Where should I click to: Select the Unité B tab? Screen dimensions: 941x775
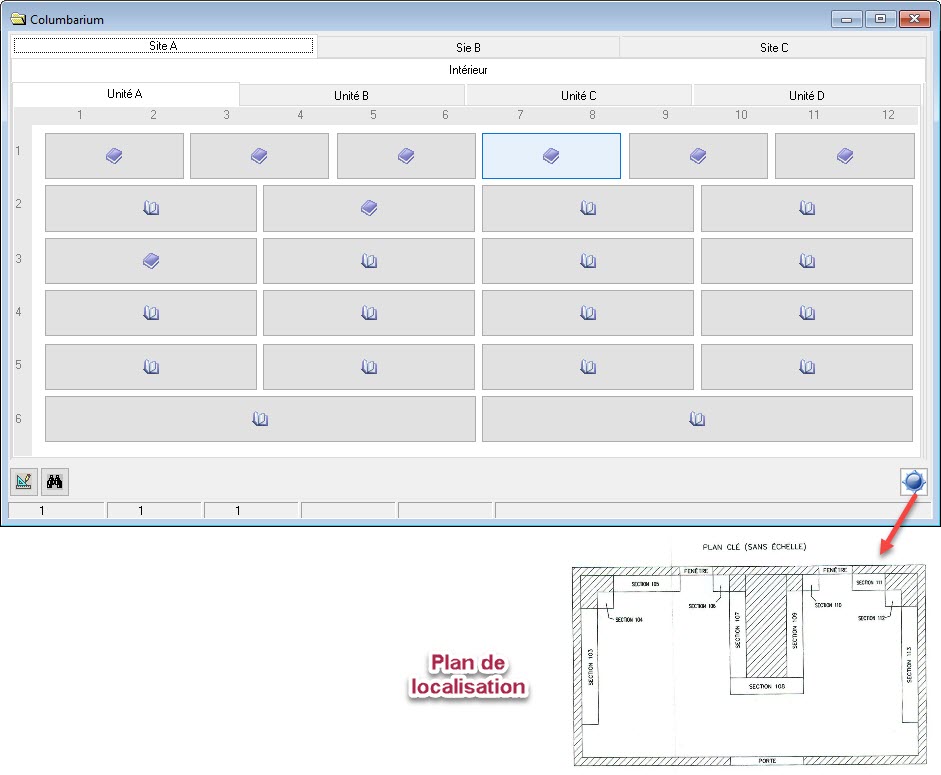coord(352,96)
